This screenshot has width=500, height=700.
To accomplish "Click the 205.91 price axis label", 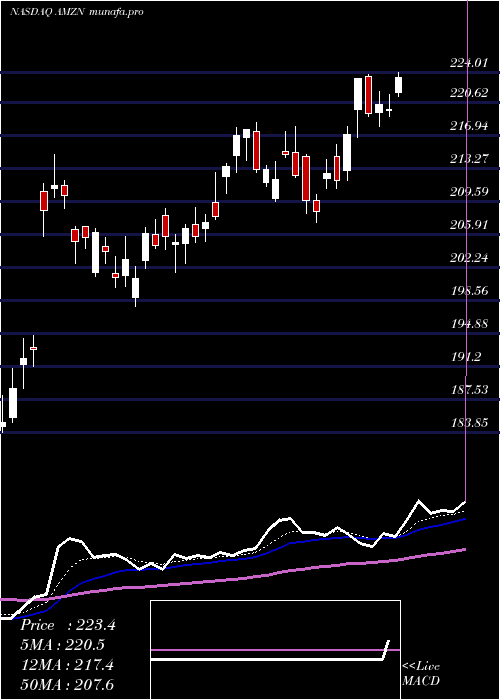I will [469, 225].
